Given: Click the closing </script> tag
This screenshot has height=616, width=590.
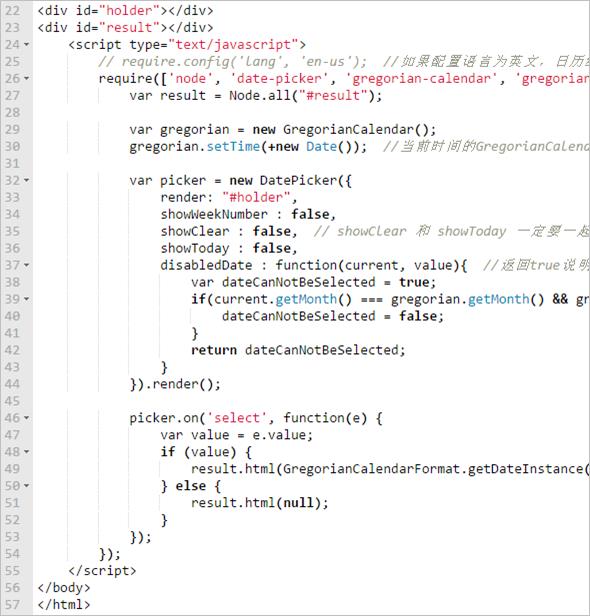Looking at the screenshot, I should click(102, 570).
